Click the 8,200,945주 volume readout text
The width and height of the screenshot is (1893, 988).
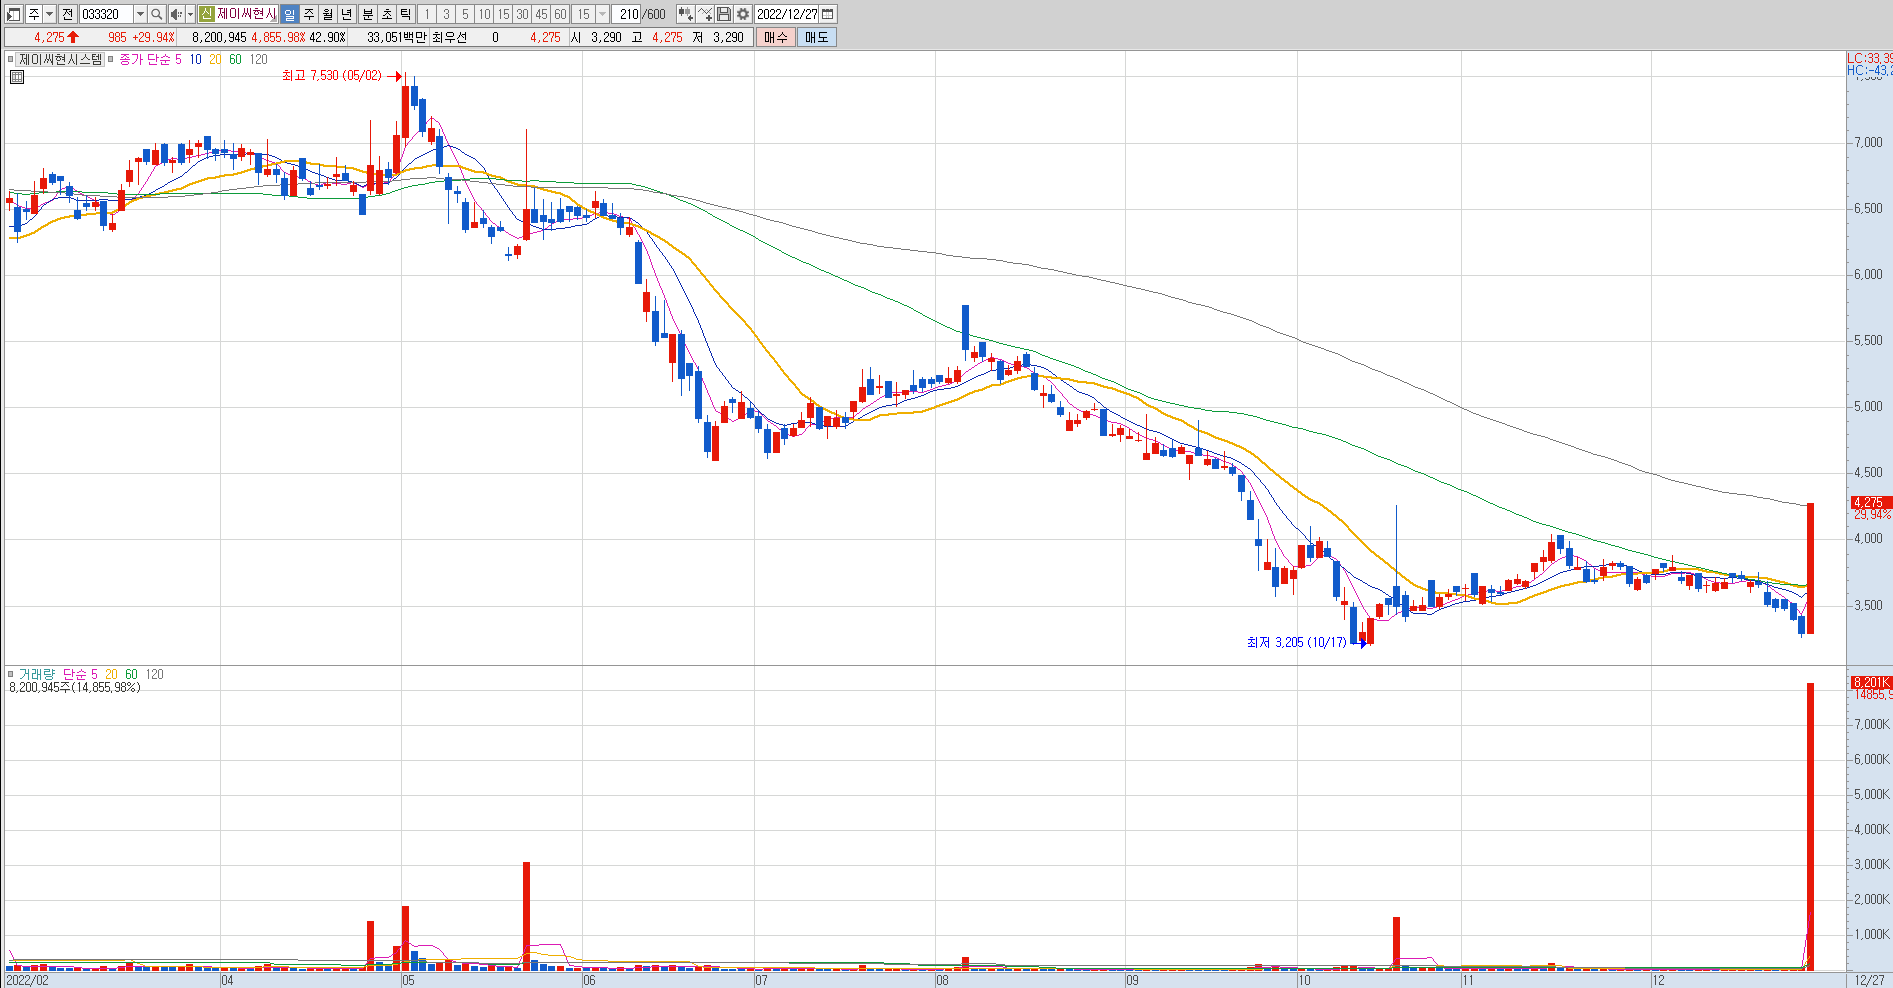(75, 688)
